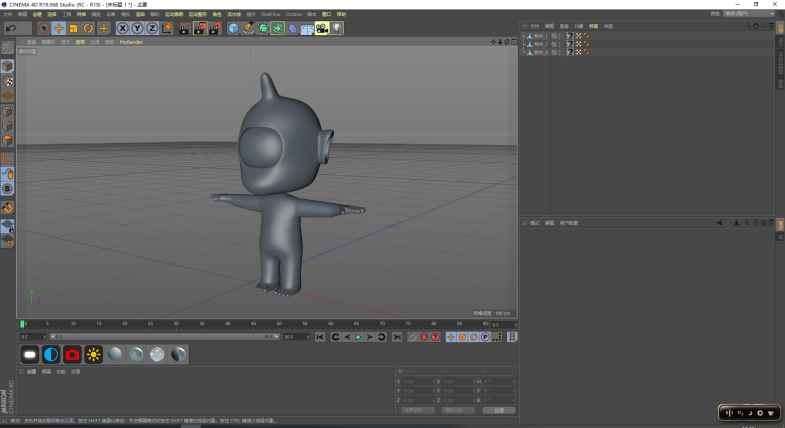Select the Move tool
Viewport: 785px width, 428px height.
(x=59, y=28)
